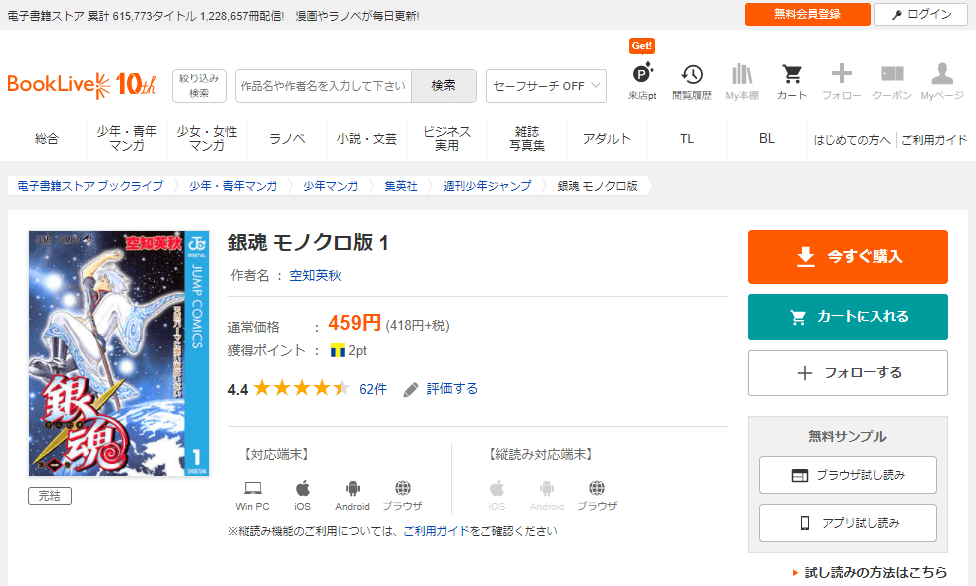Open the 来店pt points icon
Screen dimensions: 976x586
641,75
